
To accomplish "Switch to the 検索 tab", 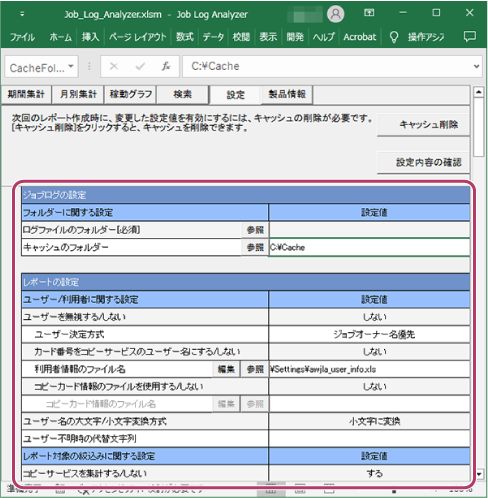I will [x=182, y=94].
